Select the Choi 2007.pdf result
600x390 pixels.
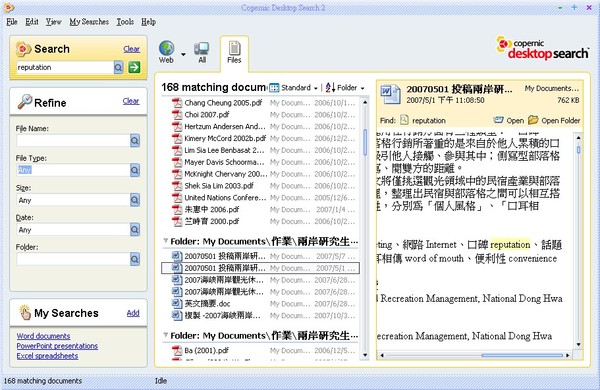(260, 114)
